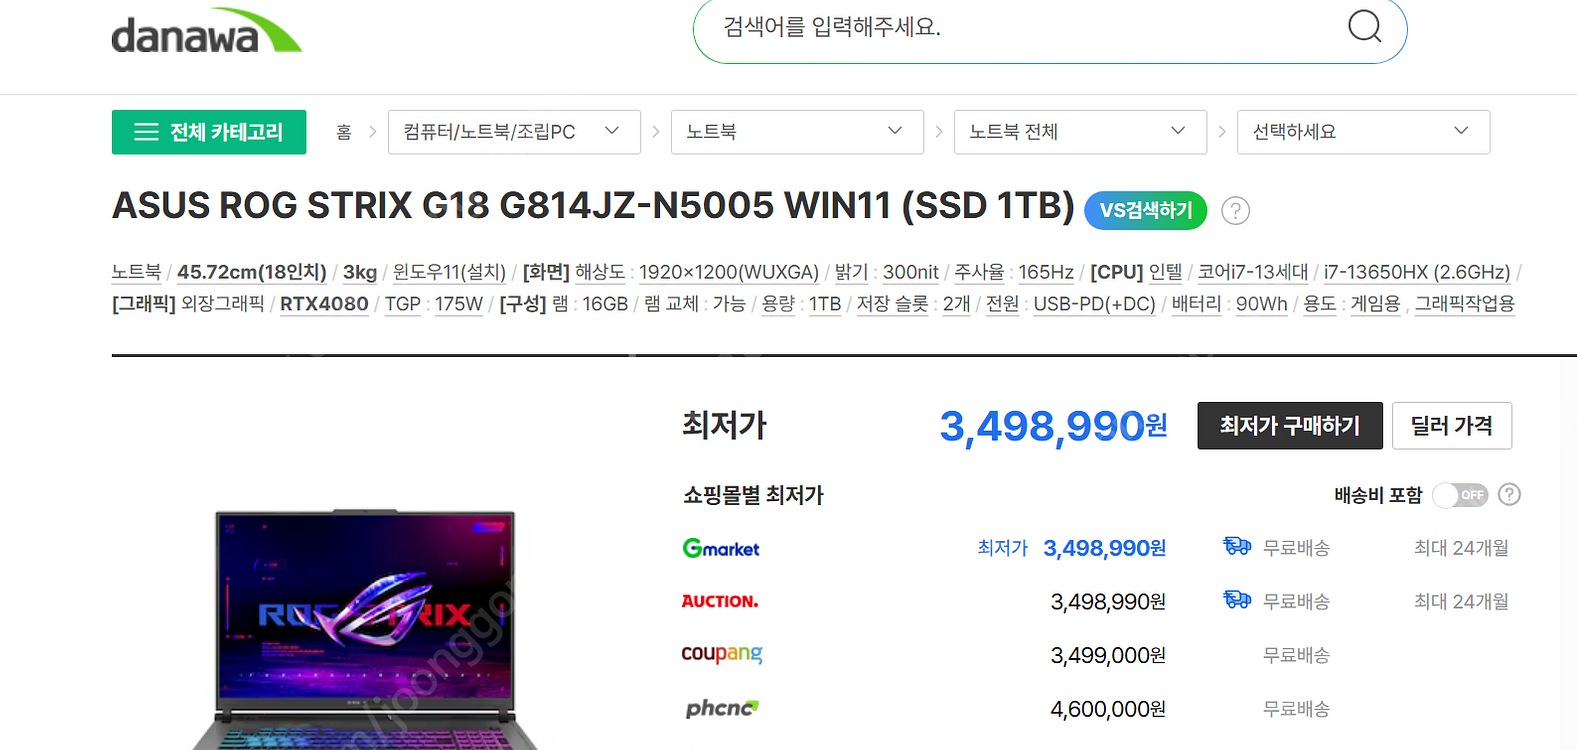The image size is (1577, 750).
Task: Open the Coupang shop logo
Action: (721, 655)
